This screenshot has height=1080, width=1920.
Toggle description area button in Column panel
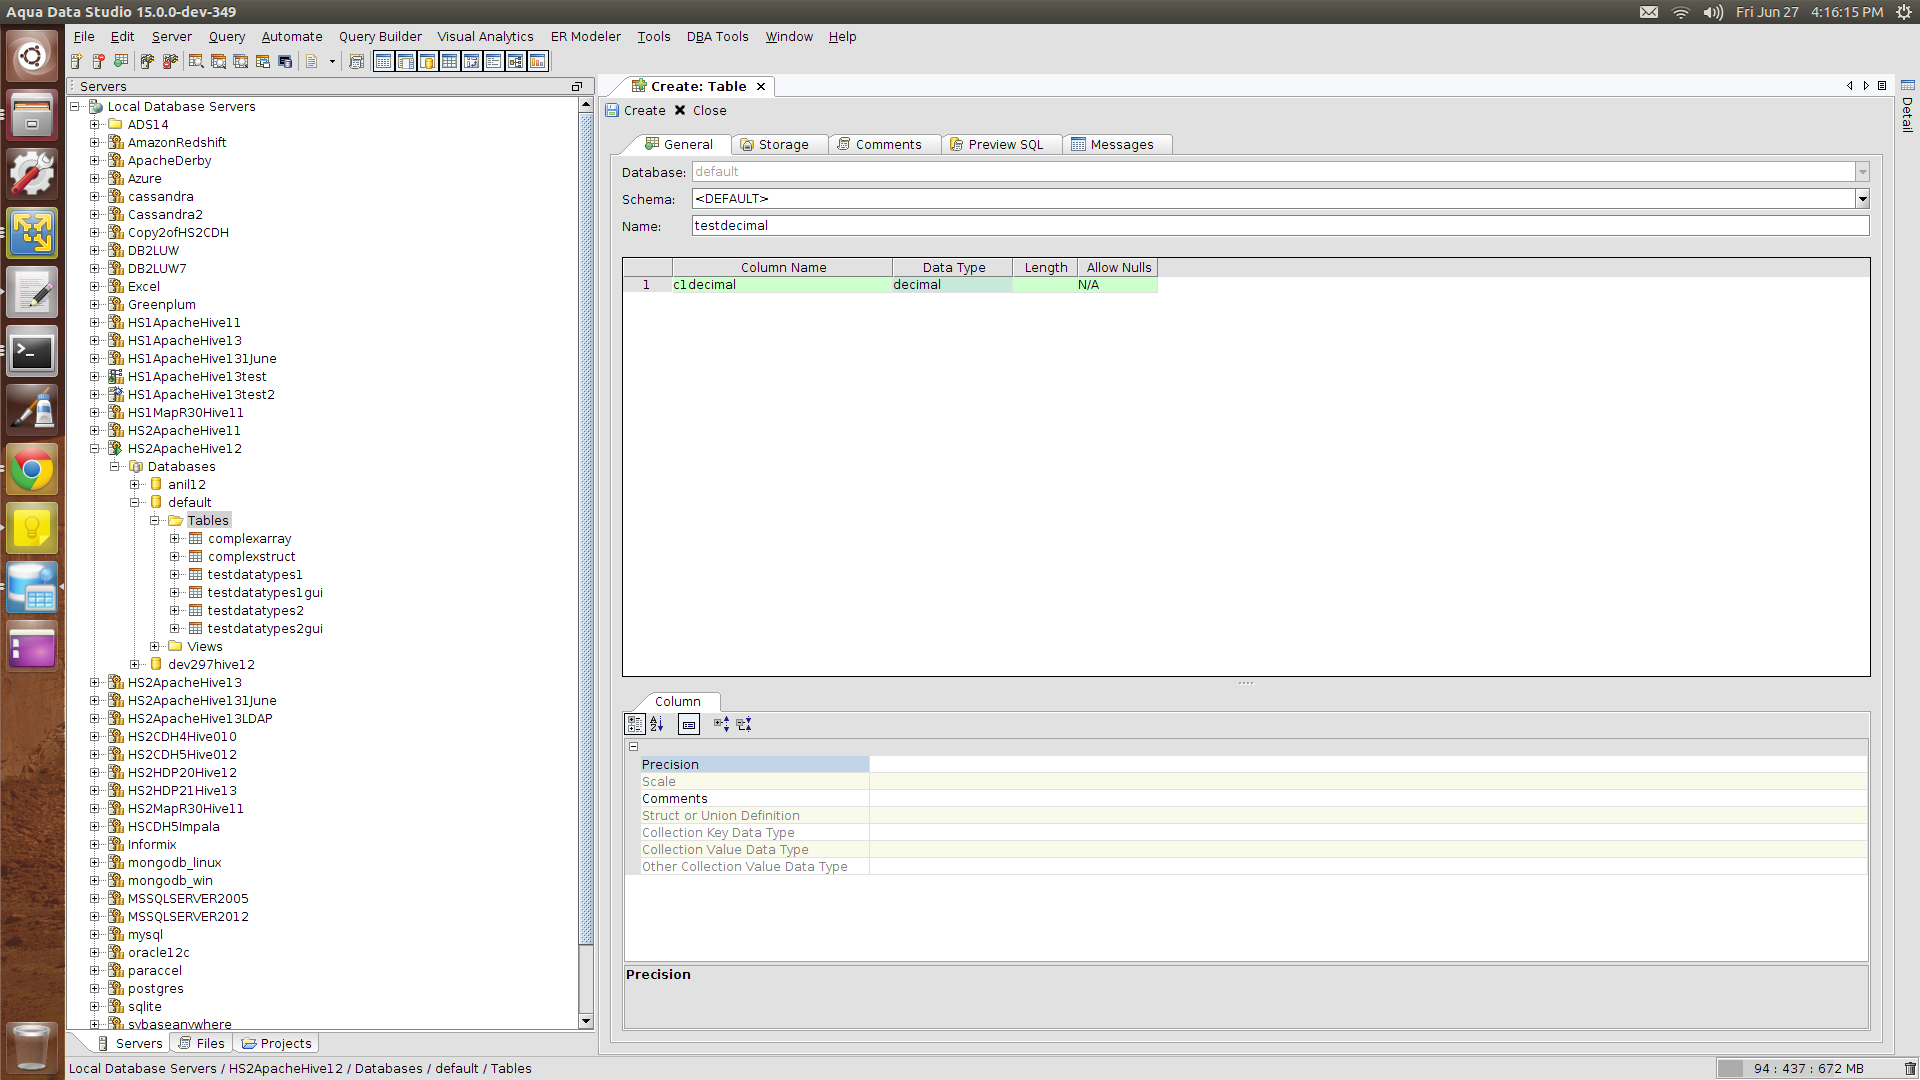click(689, 724)
